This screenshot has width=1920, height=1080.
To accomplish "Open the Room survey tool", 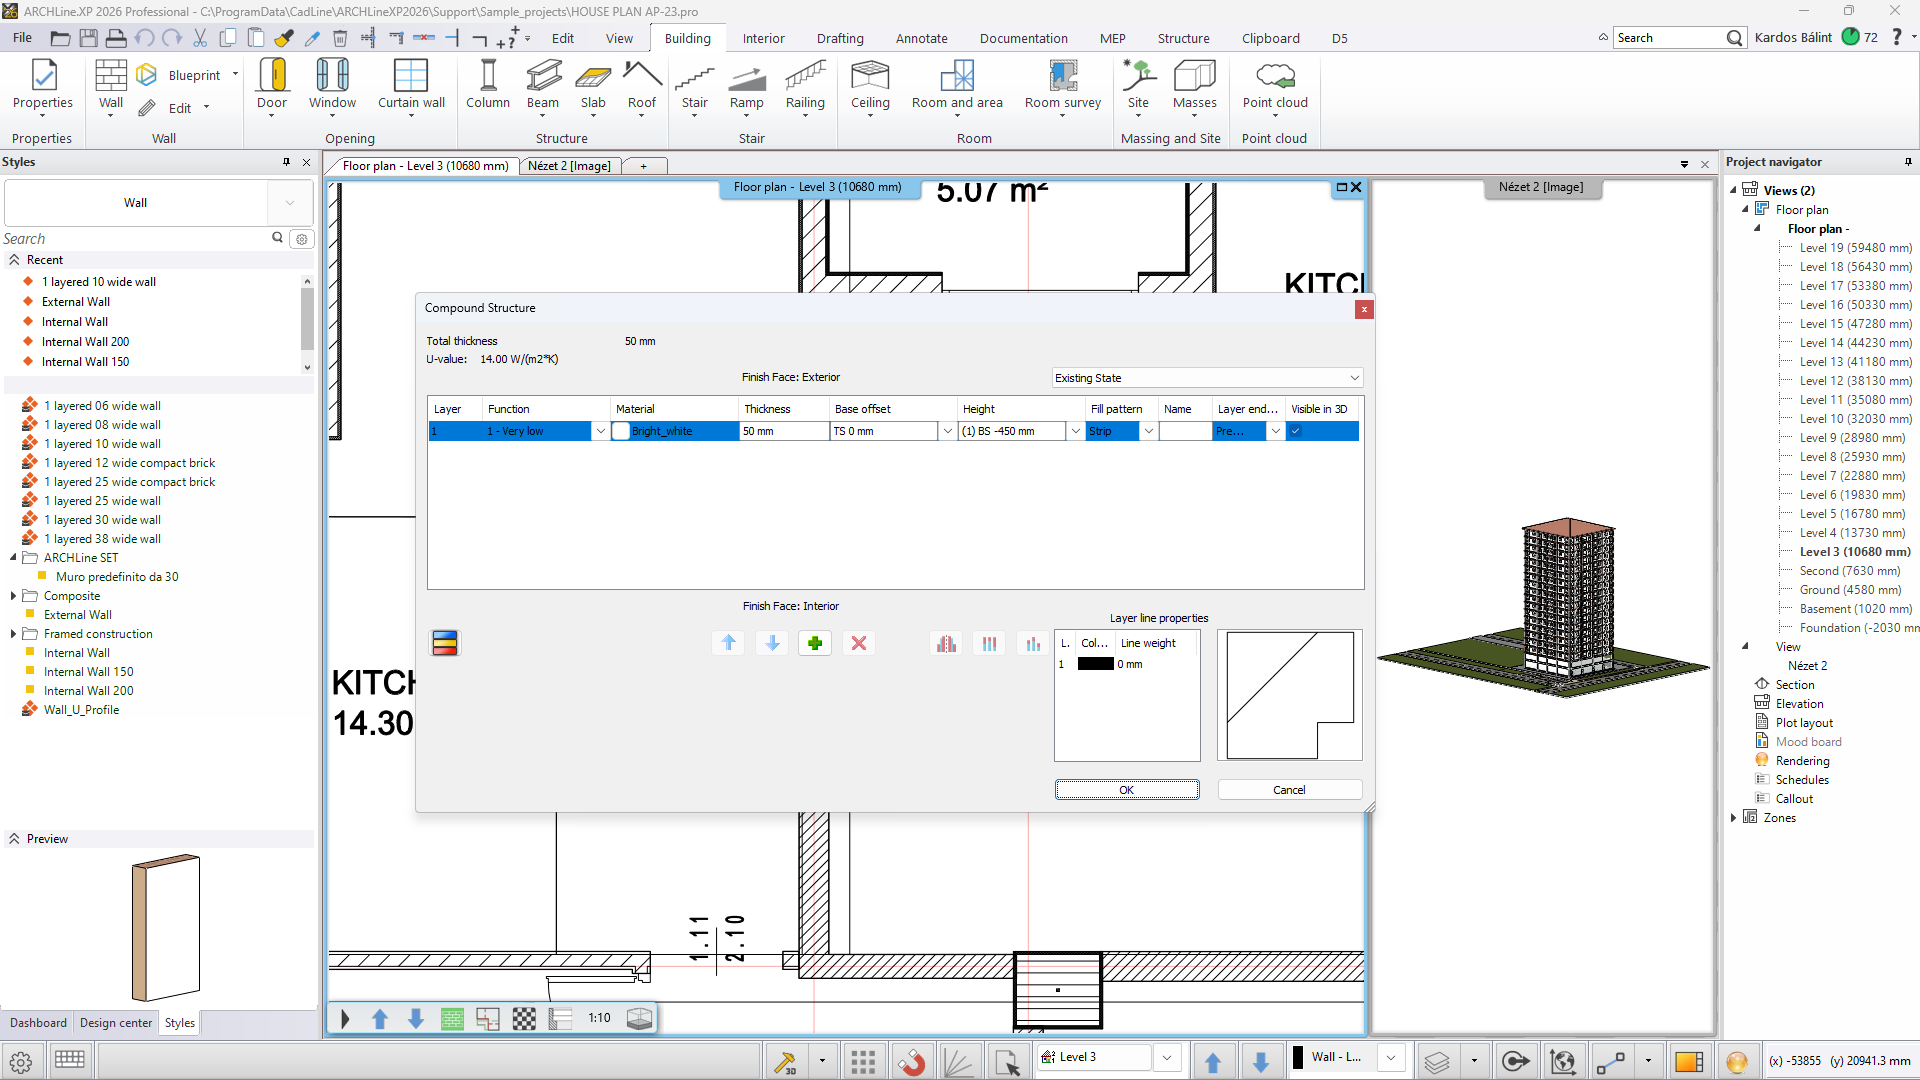I will [x=1062, y=84].
